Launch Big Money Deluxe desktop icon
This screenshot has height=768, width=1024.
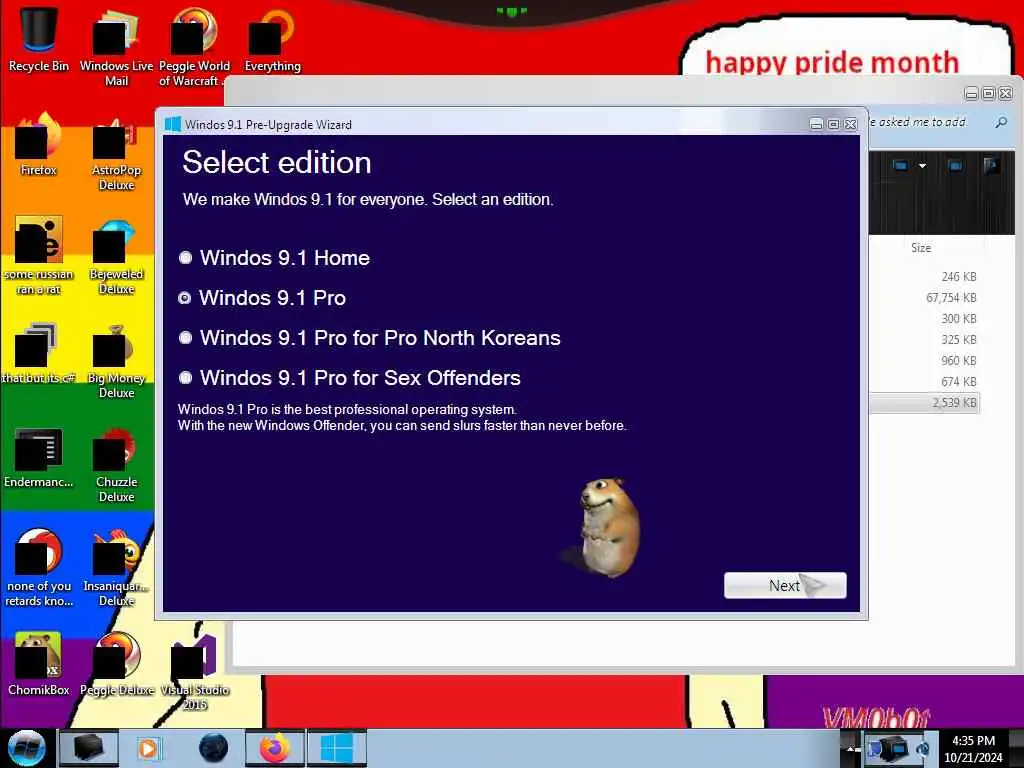point(116,359)
